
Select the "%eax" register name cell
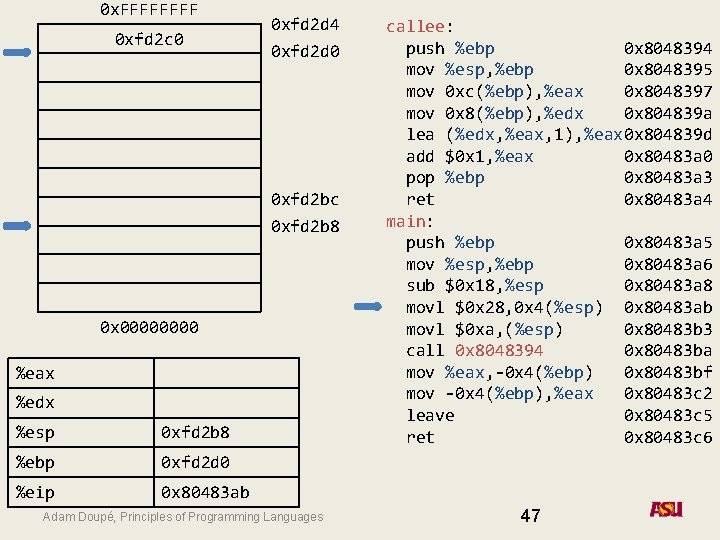[81, 373]
